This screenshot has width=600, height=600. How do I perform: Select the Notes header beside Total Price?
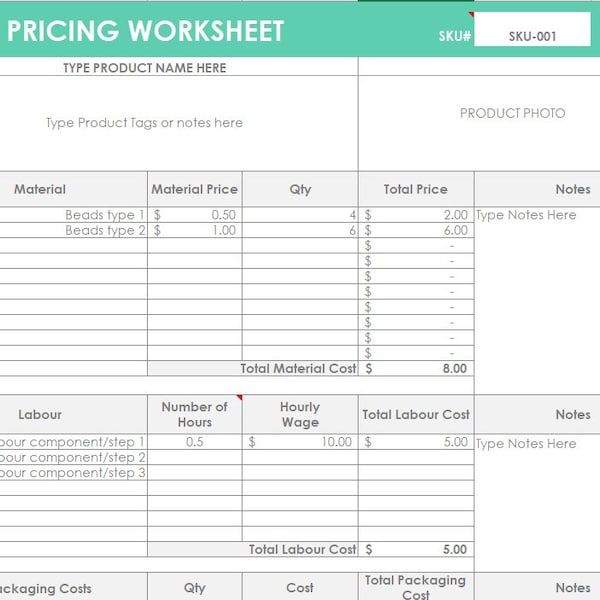coord(537,189)
